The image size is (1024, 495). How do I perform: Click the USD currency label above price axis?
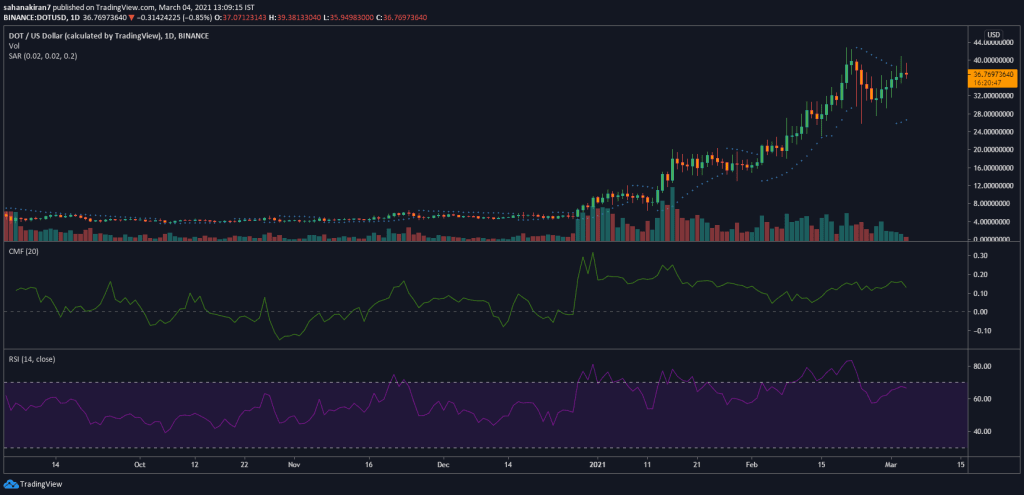(993, 35)
